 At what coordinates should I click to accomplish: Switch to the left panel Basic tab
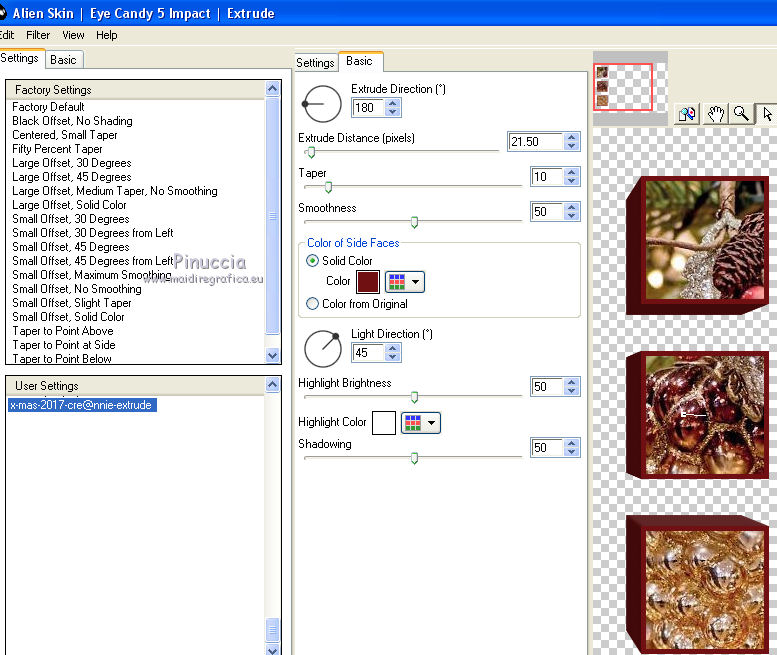(x=63, y=60)
